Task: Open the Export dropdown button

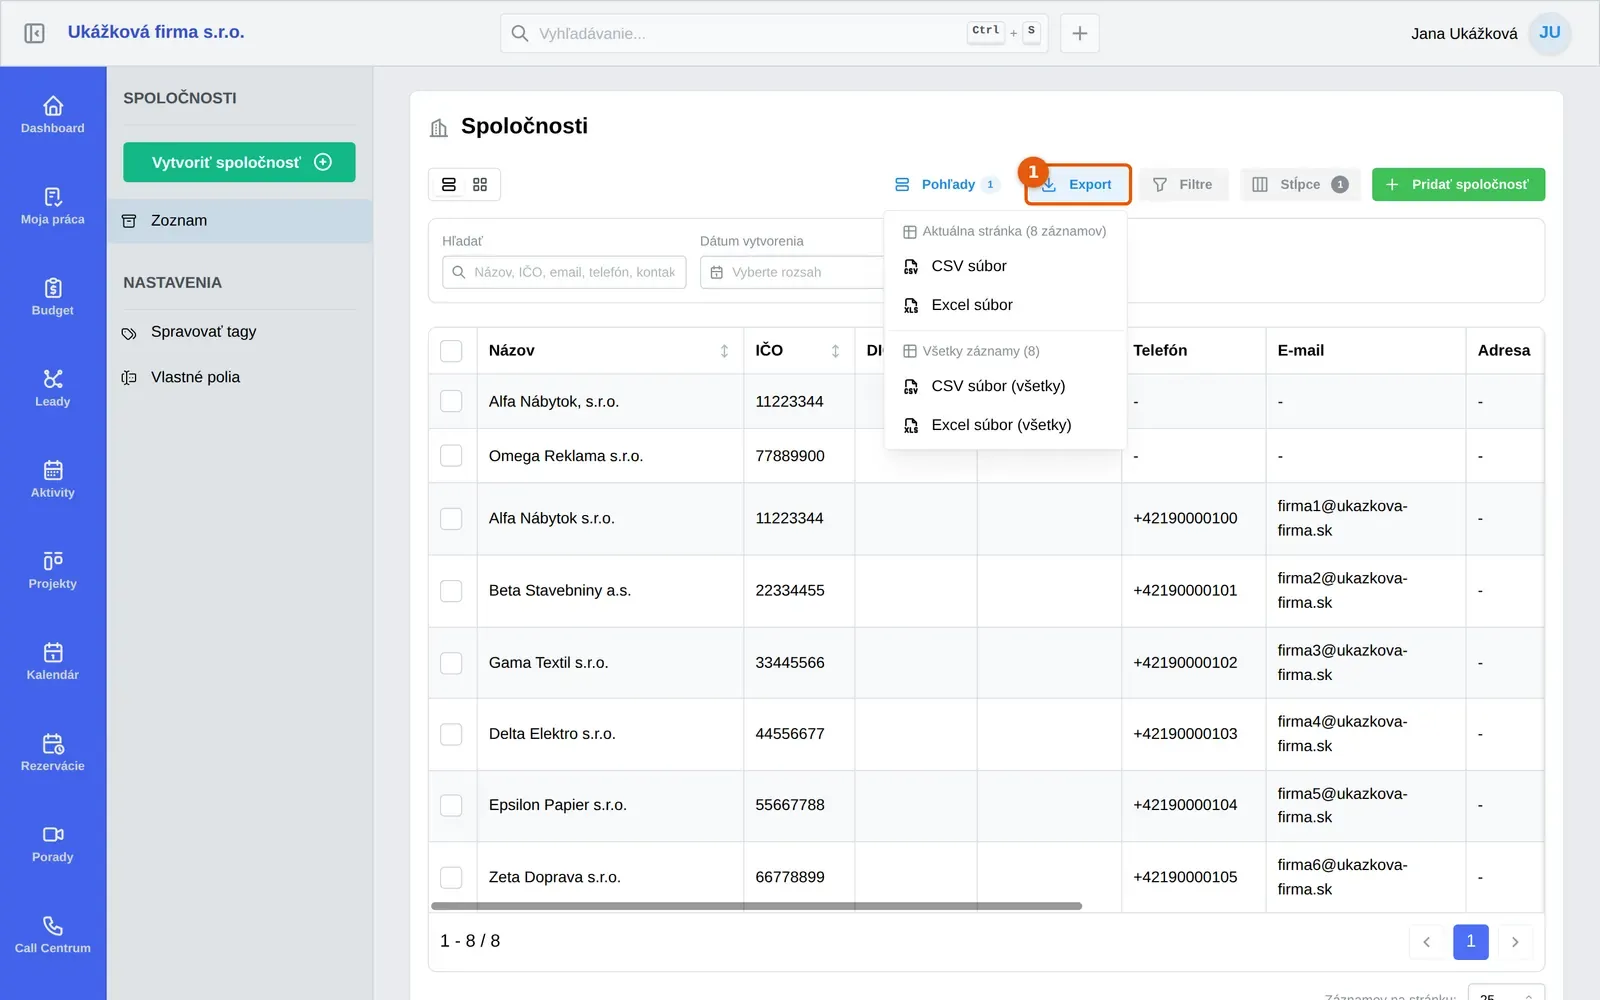Action: click(x=1078, y=185)
